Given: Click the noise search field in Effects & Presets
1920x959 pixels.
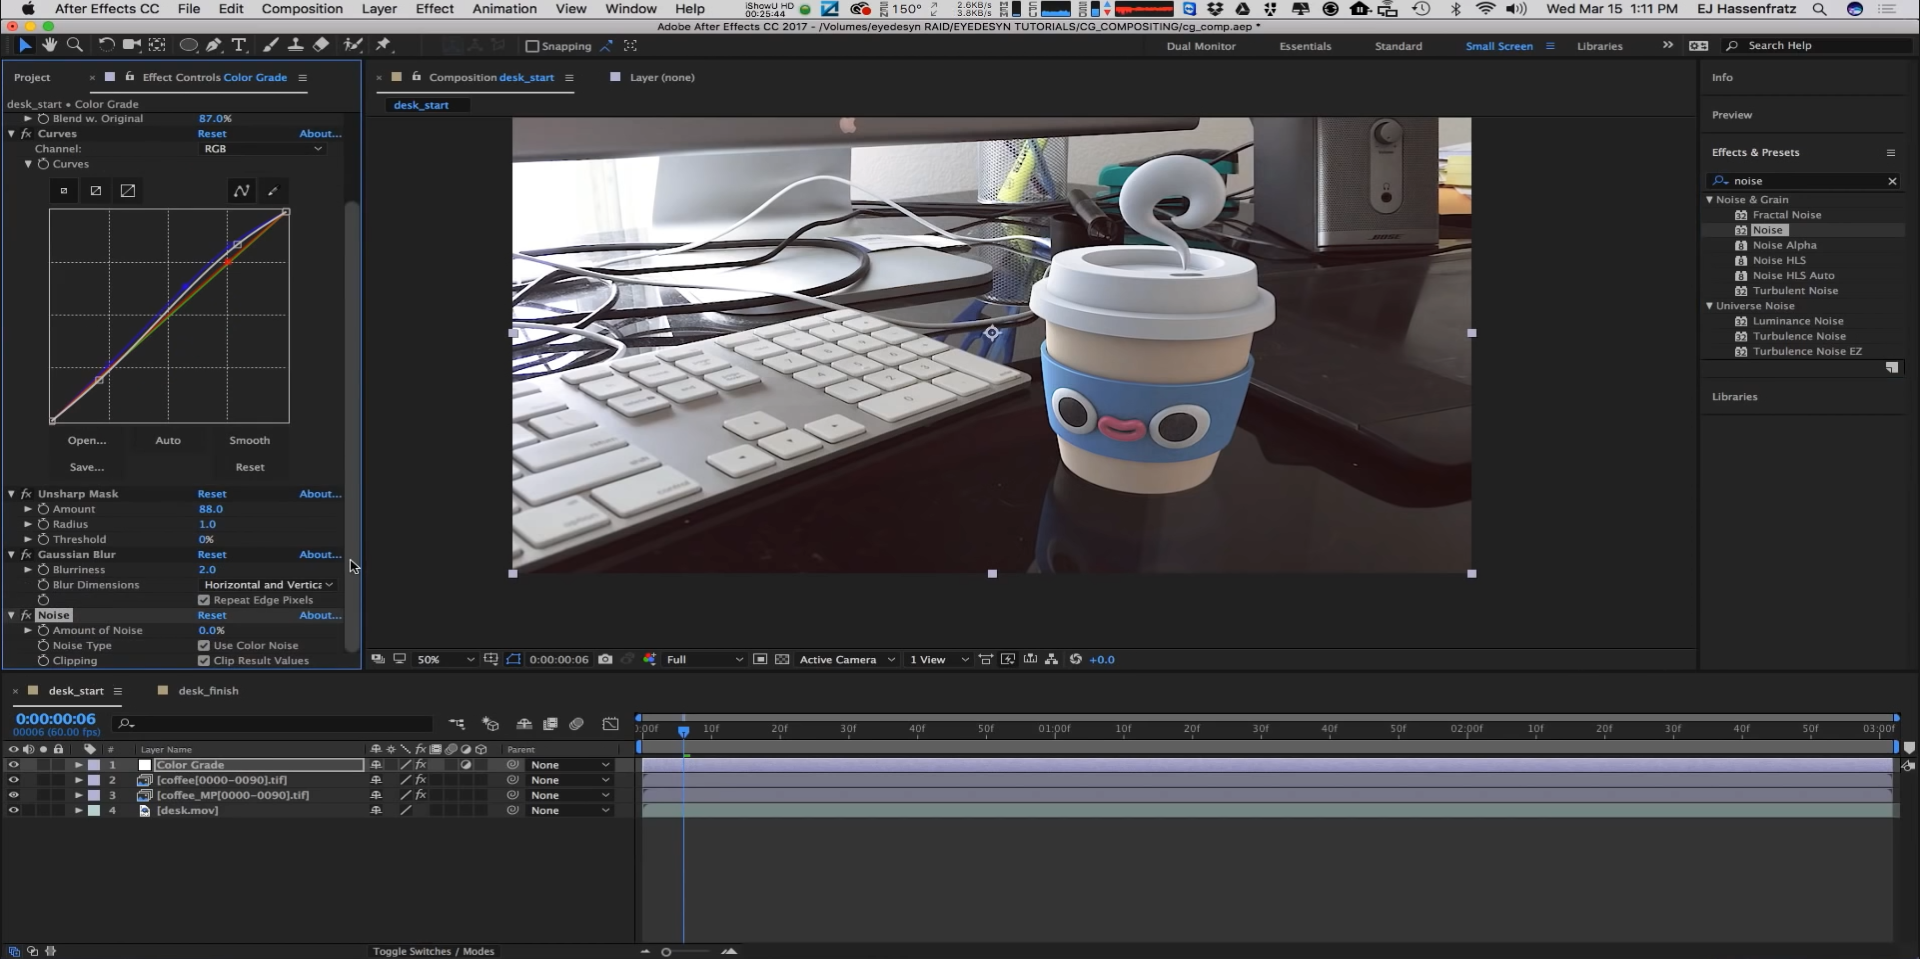Looking at the screenshot, I should (x=1808, y=181).
